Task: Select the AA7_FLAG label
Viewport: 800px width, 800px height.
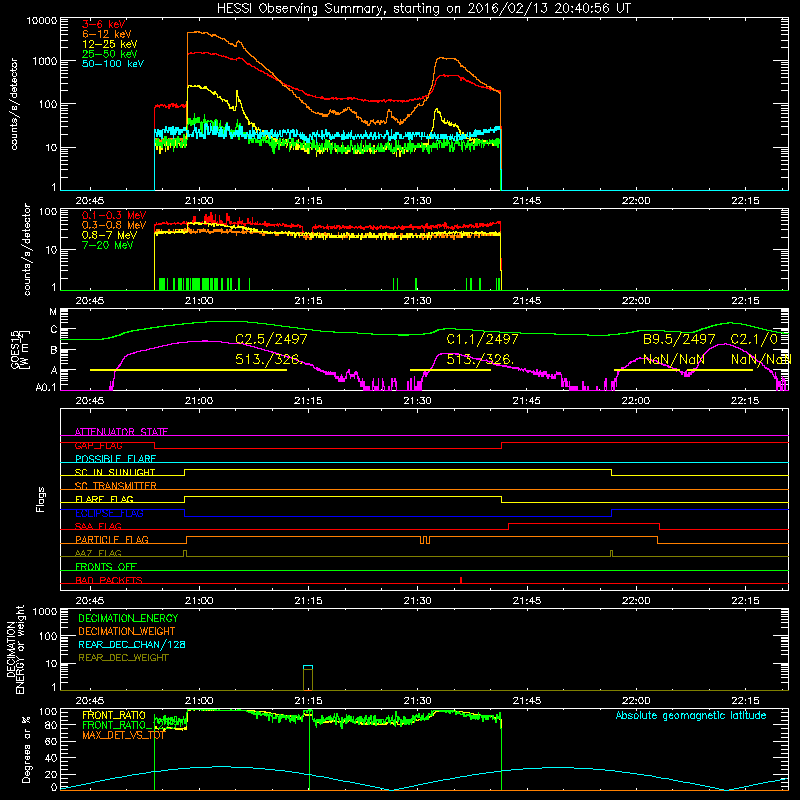Action: coord(98,553)
